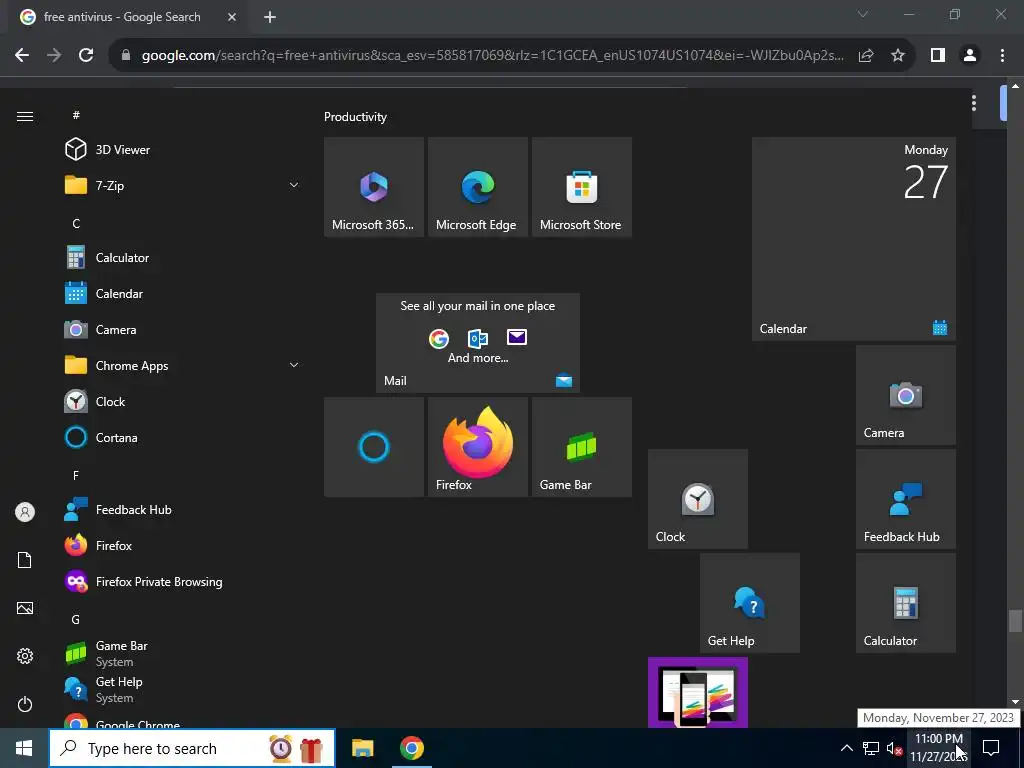Image resolution: width=1024 pixels, height=768 pixels.
Task: Go back in Chrome
Action: [22, 56]
